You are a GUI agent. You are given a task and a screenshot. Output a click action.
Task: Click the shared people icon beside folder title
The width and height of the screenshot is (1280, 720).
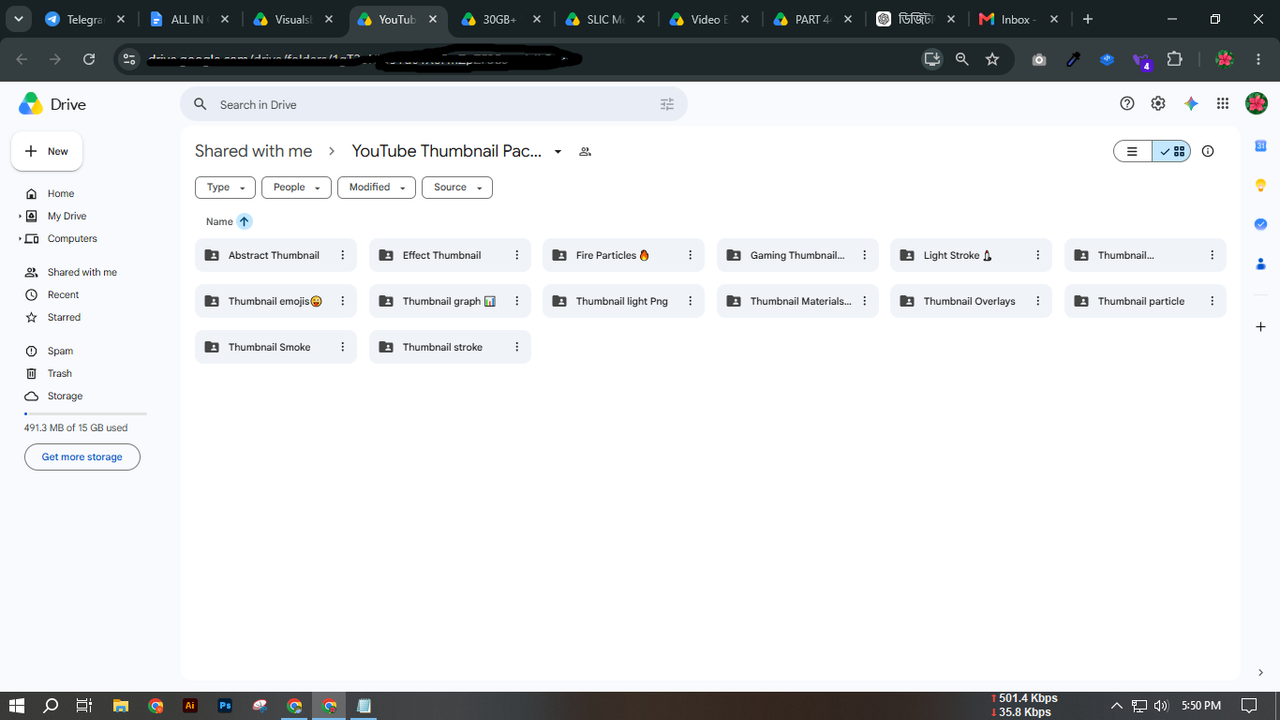585,152
